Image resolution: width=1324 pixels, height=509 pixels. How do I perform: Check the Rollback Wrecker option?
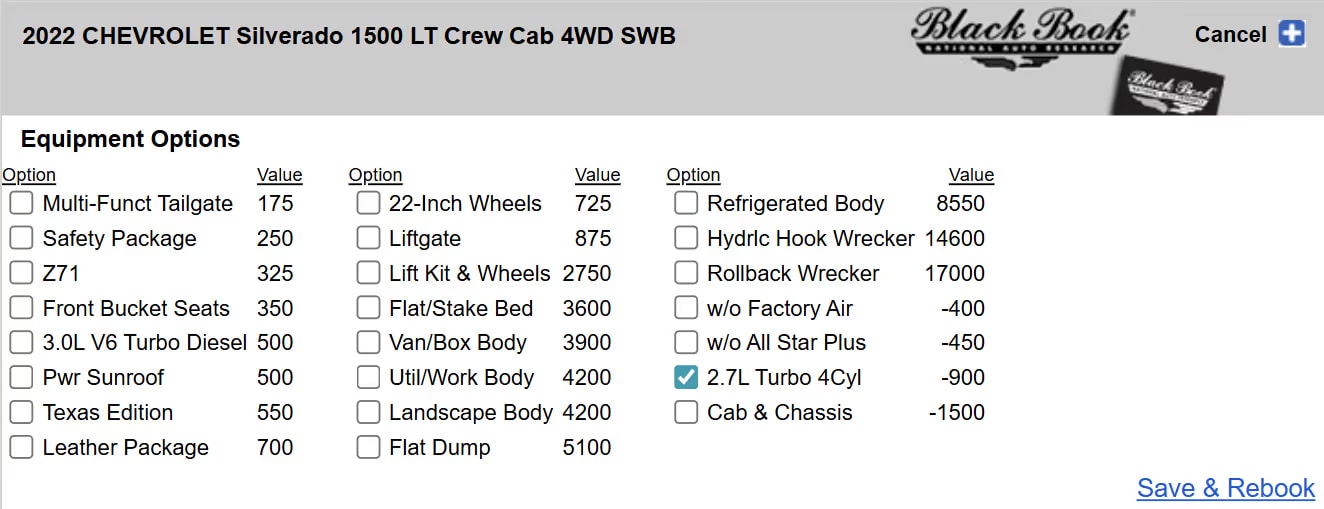(x=686, y=274)
